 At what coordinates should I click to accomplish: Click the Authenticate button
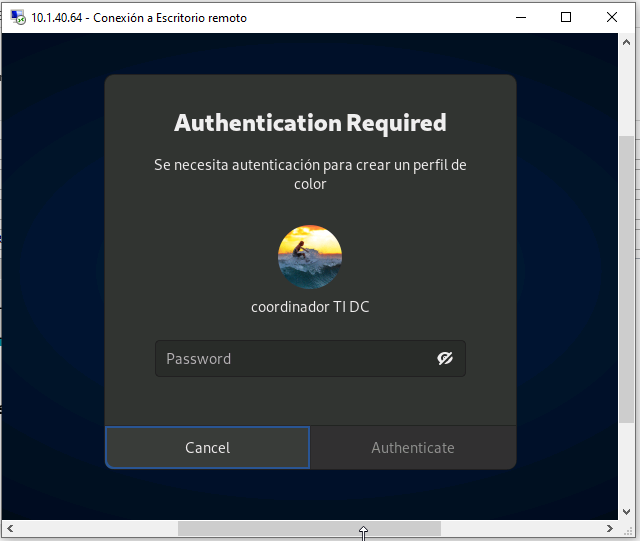click(412, 448)
